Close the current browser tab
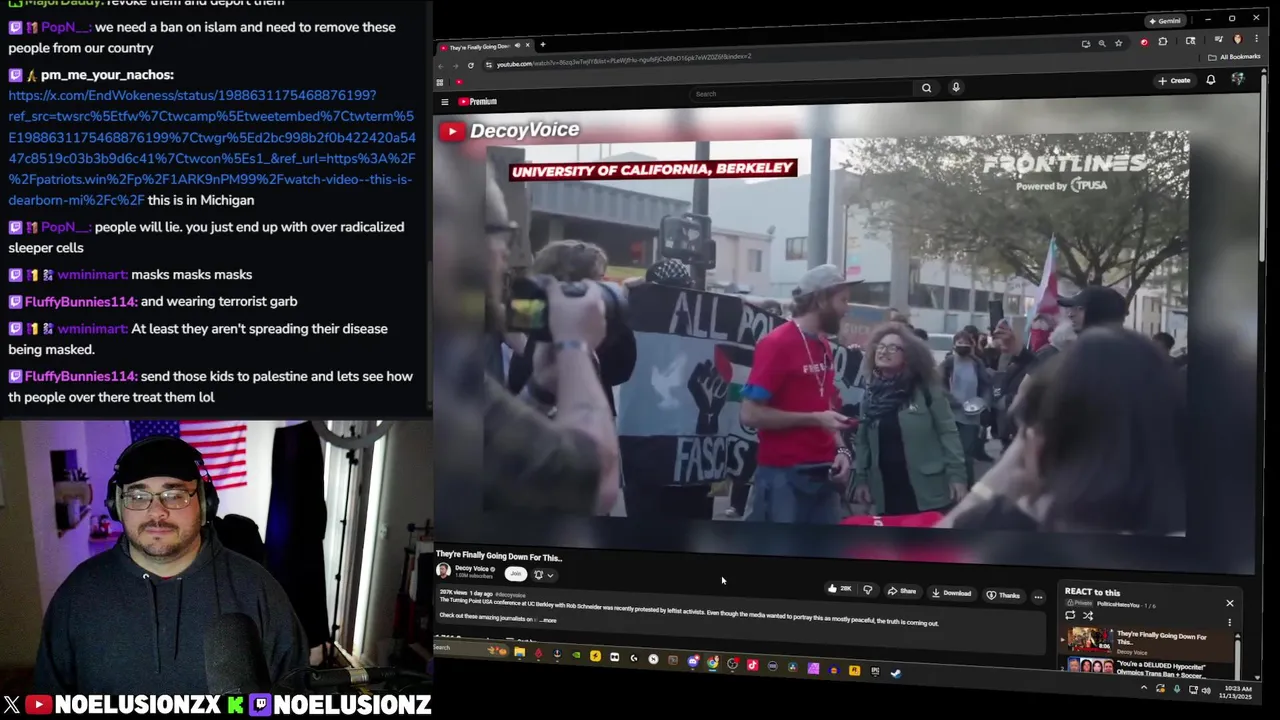The image size is (1280, 720). tap(528, 45)
